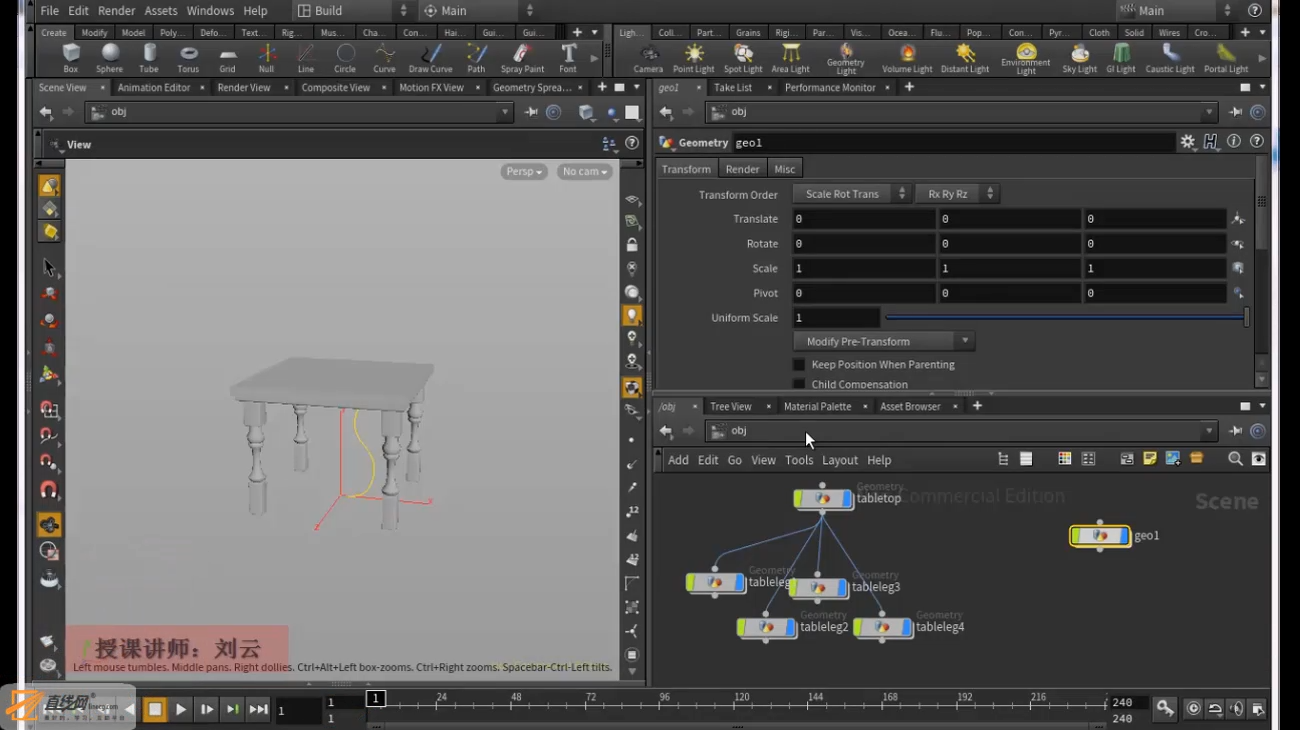Screen dimensions: 1300x730
Task: Select the Draw Curve tool
Action: tap(431, 58)
